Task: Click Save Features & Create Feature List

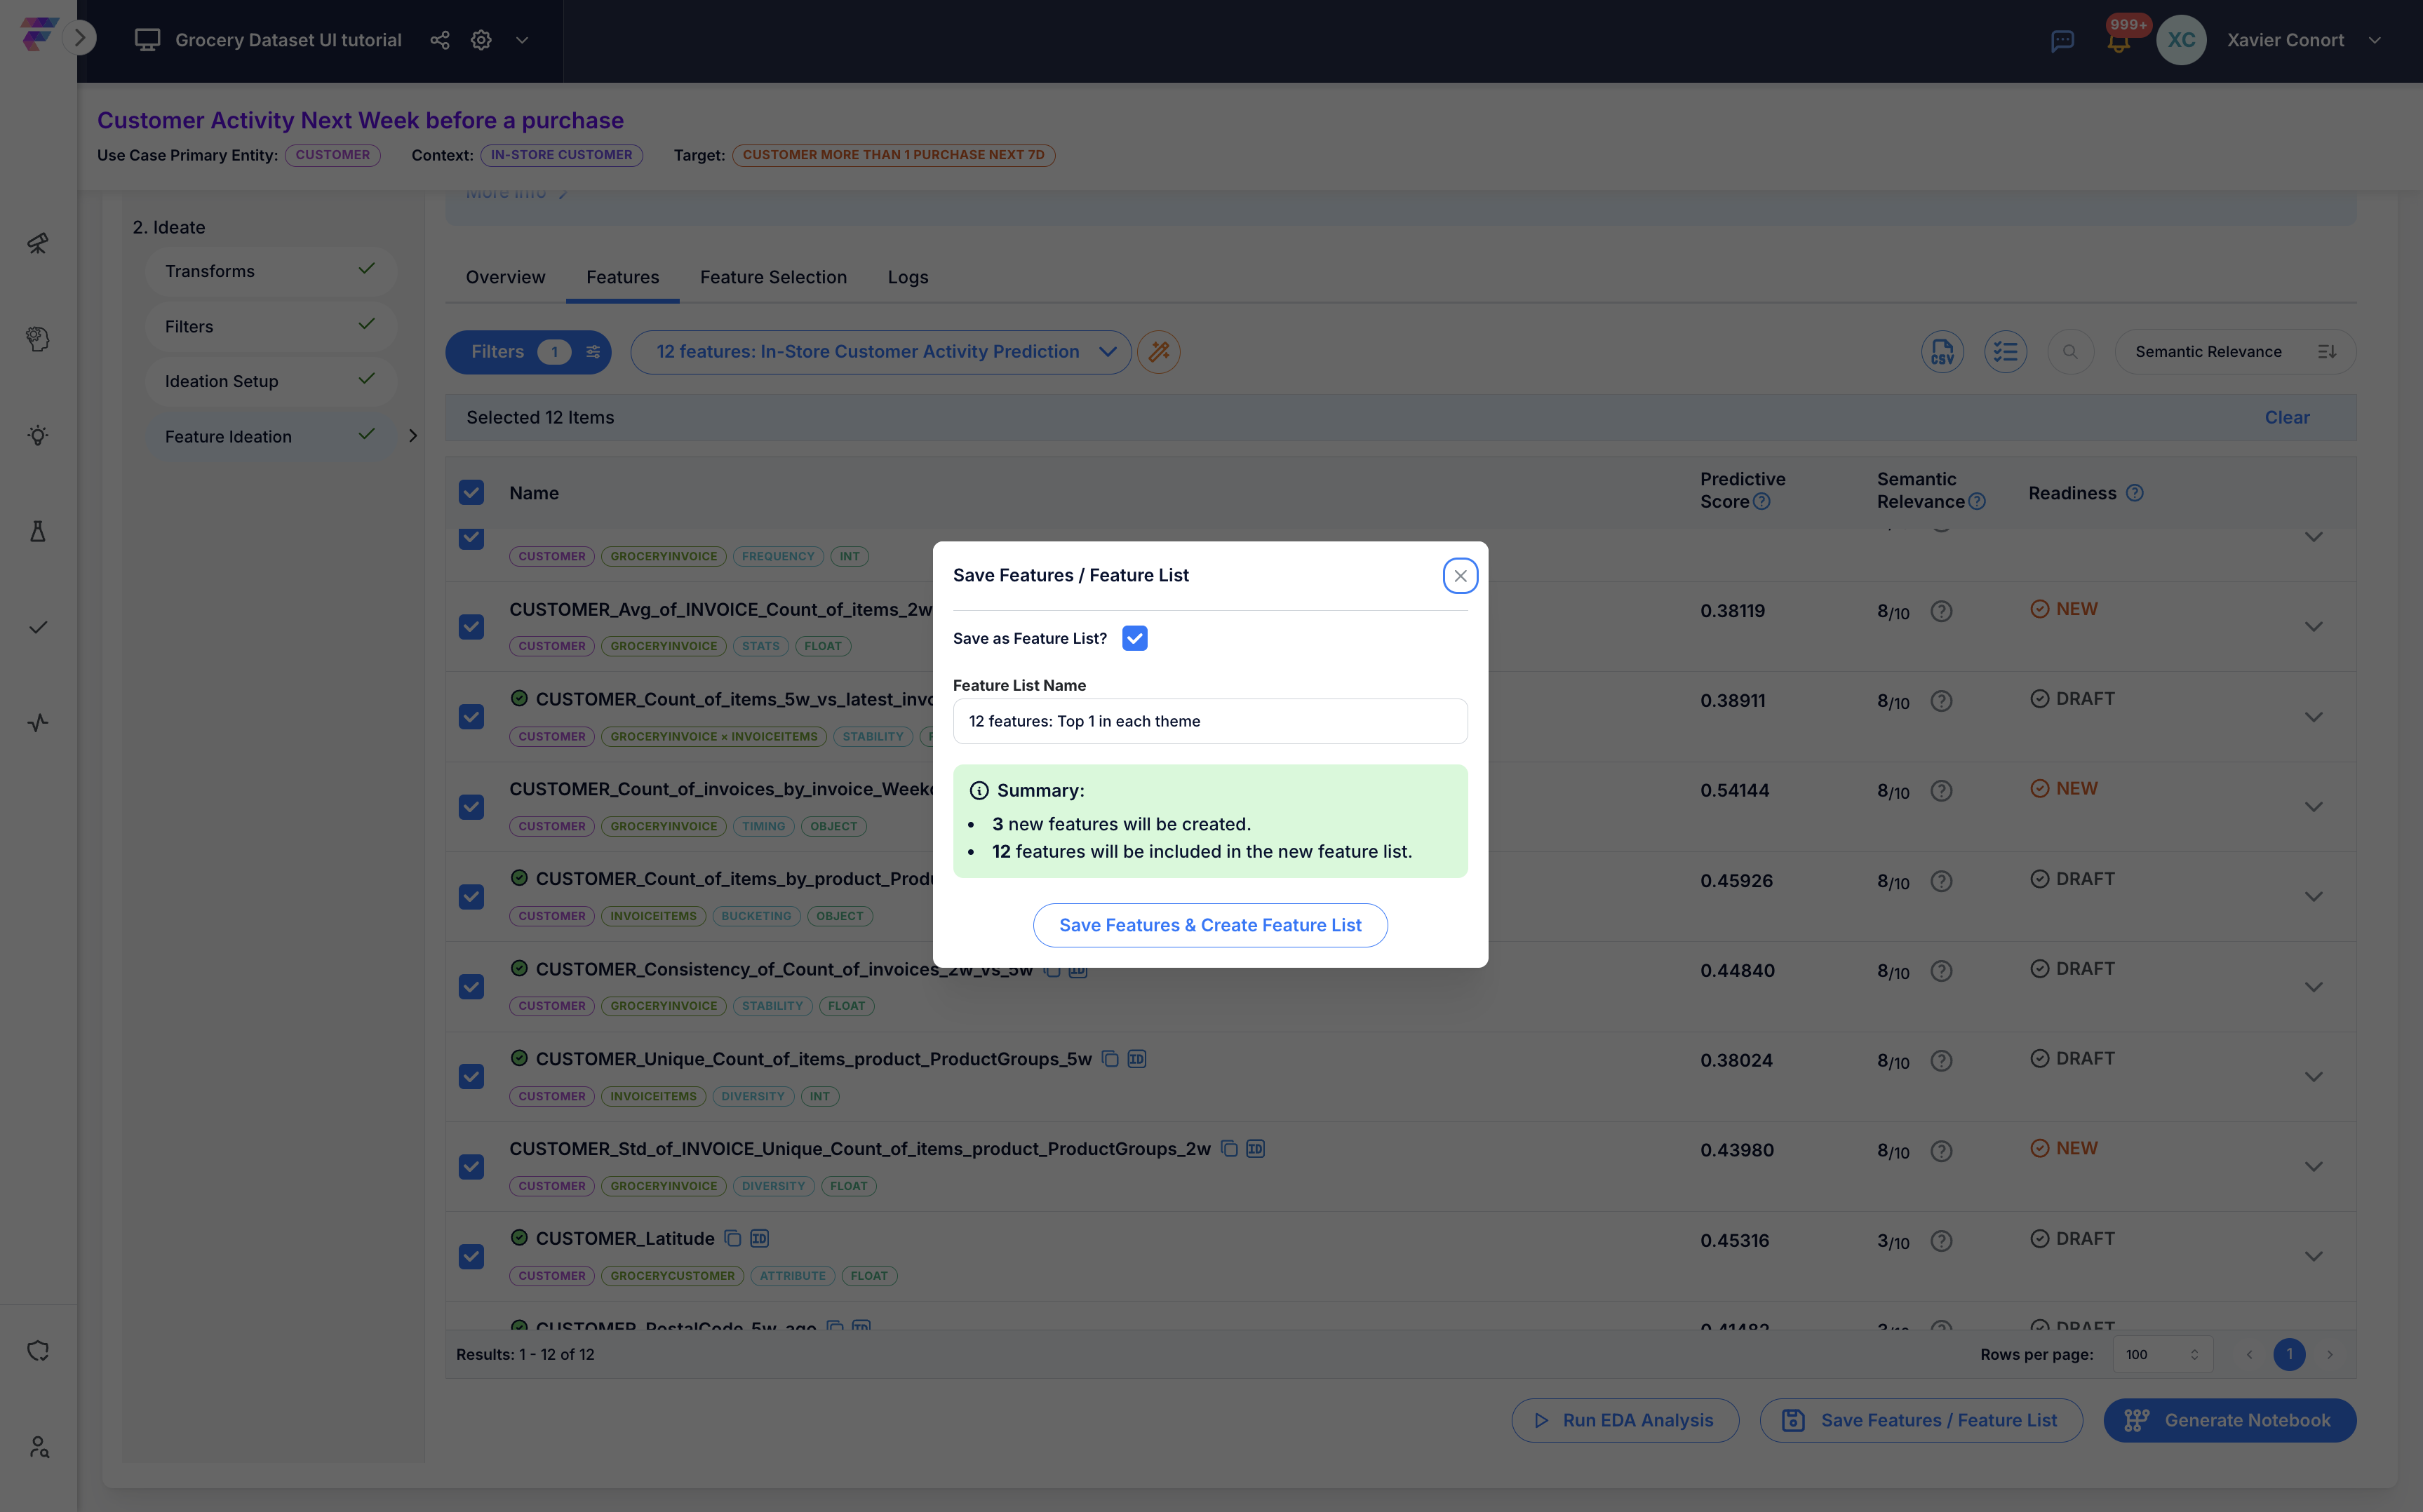Action: pyautogui.click(x=1210, y=925)
